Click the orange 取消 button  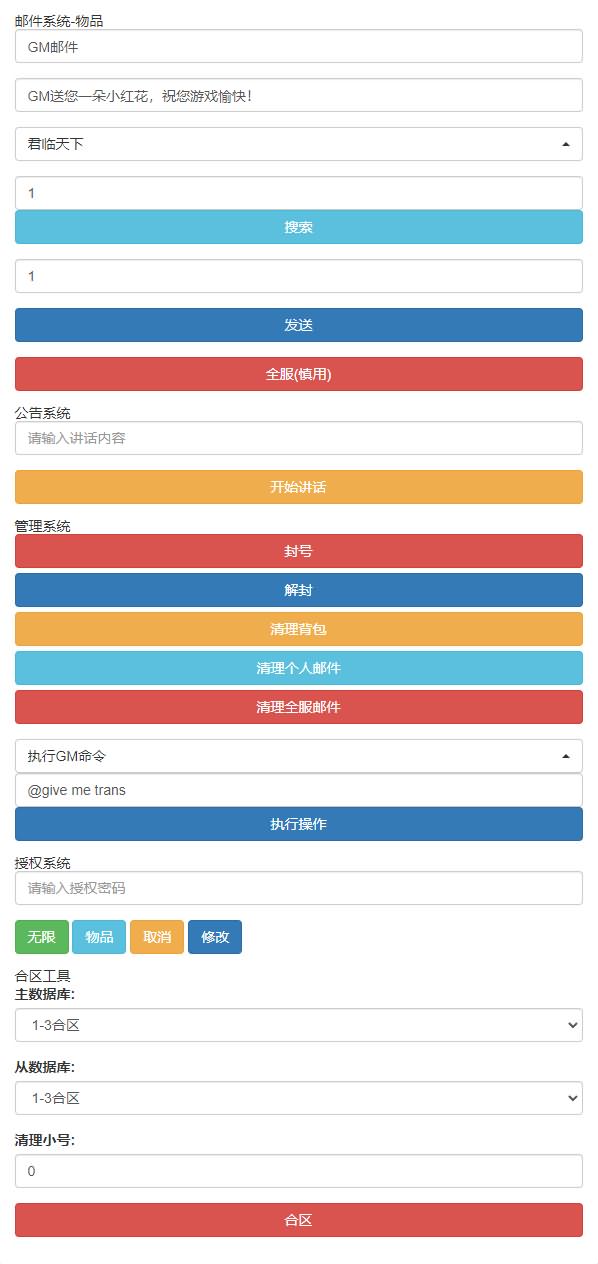pos(157,937)
